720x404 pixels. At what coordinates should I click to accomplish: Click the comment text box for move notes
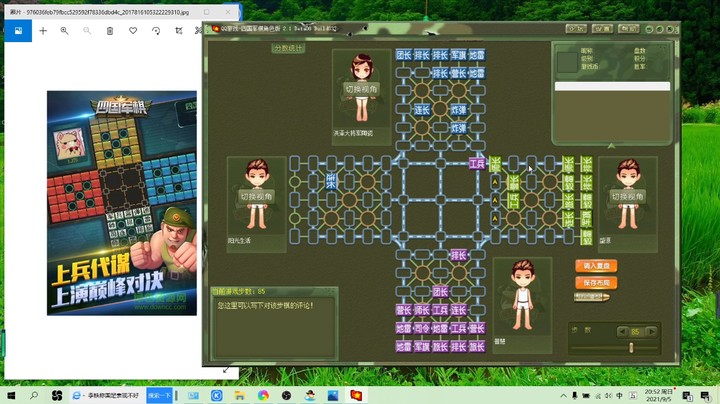point(275,327)
